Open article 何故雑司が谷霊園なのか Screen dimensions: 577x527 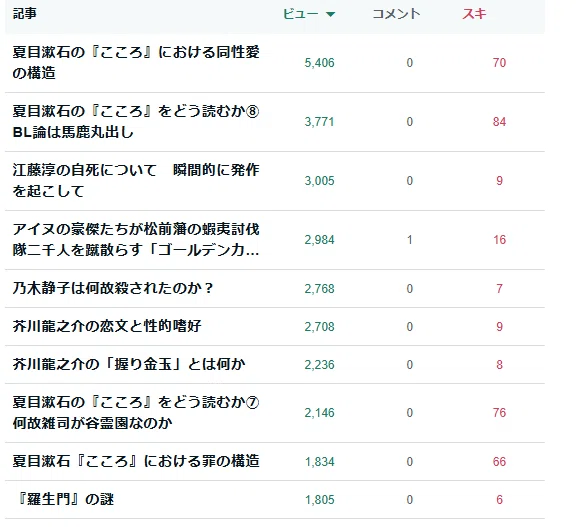(92, 423)
